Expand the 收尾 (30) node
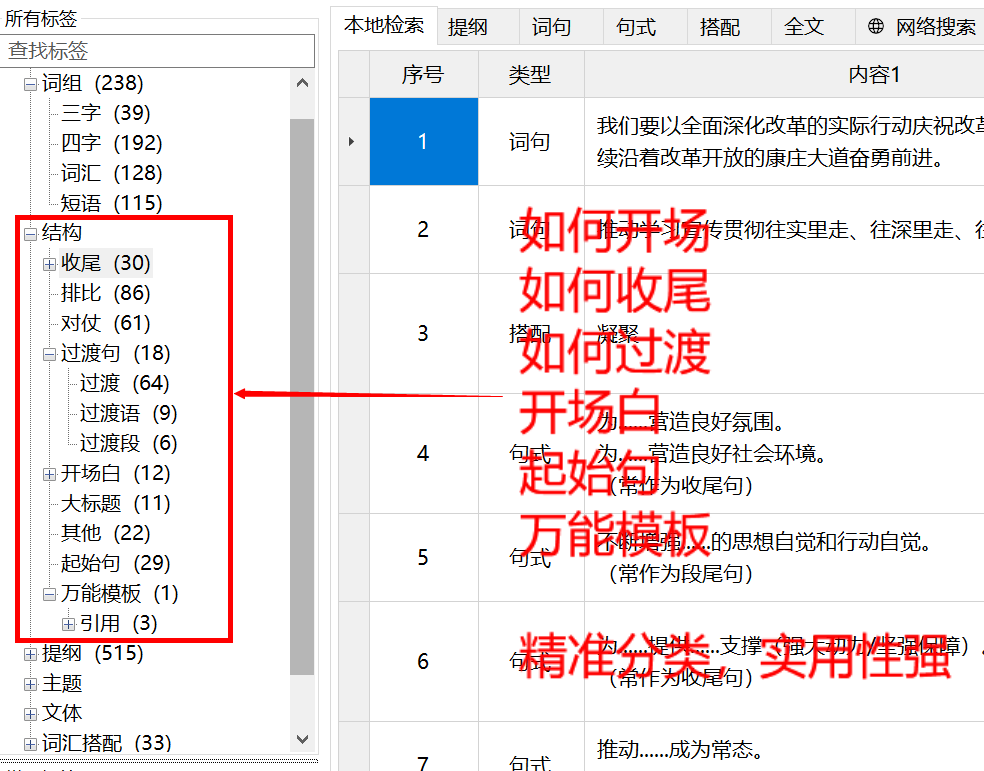This screenshot has width=984, height=771. pos(50,264)
